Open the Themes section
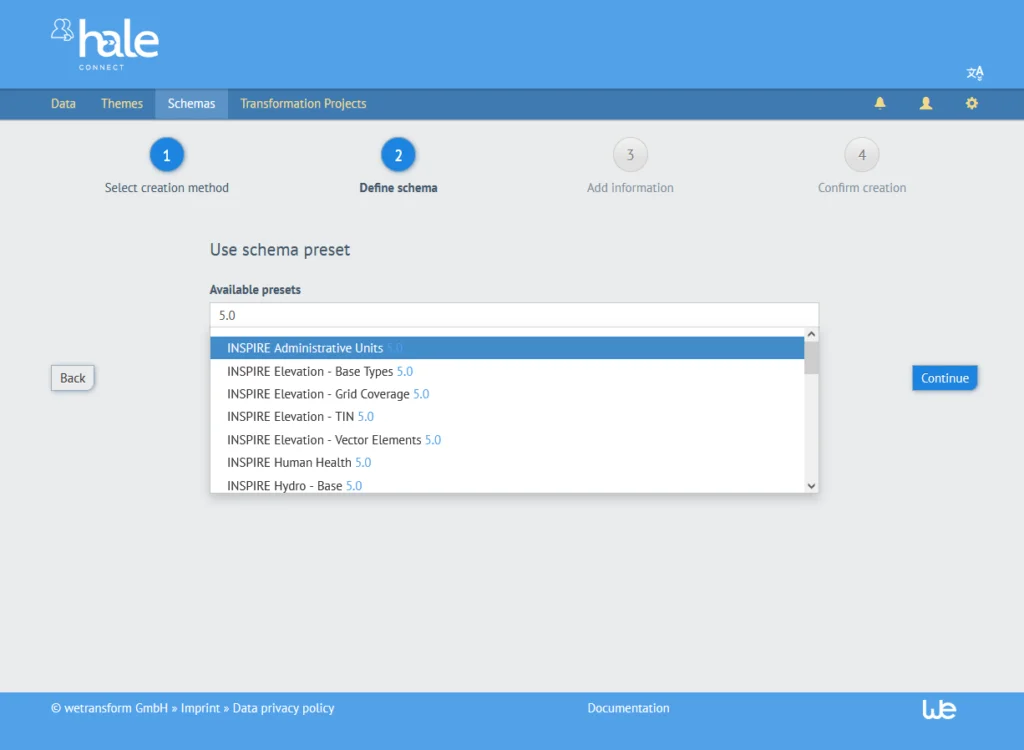This screenshot has width=1024, height=750. (x=121, y=103)
